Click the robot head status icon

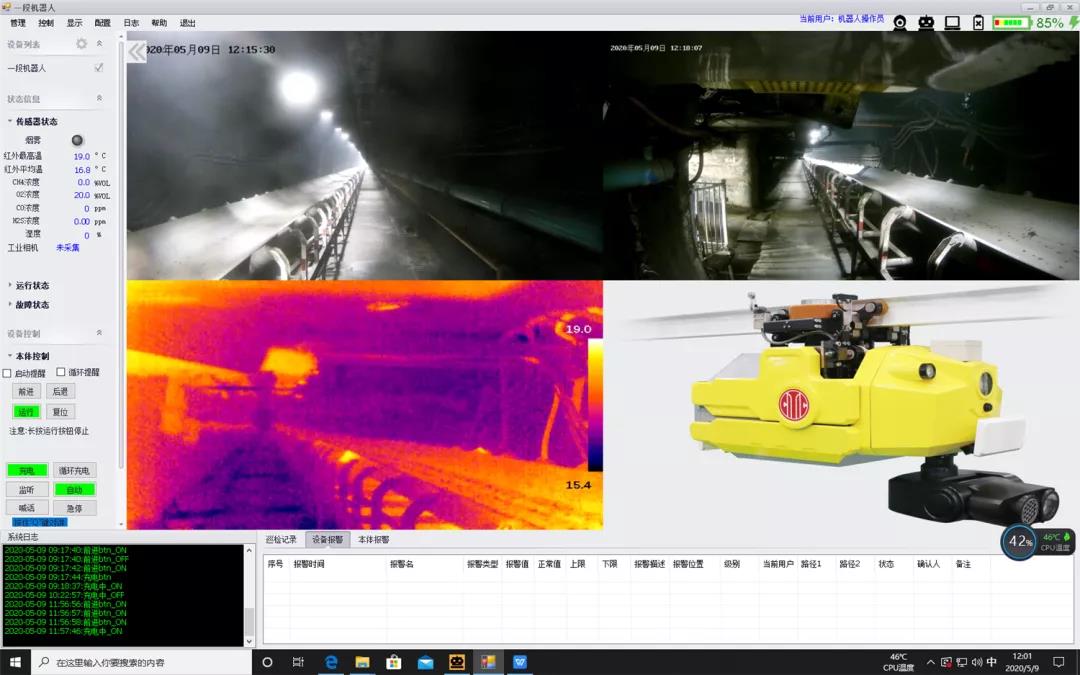coord(926,22)
